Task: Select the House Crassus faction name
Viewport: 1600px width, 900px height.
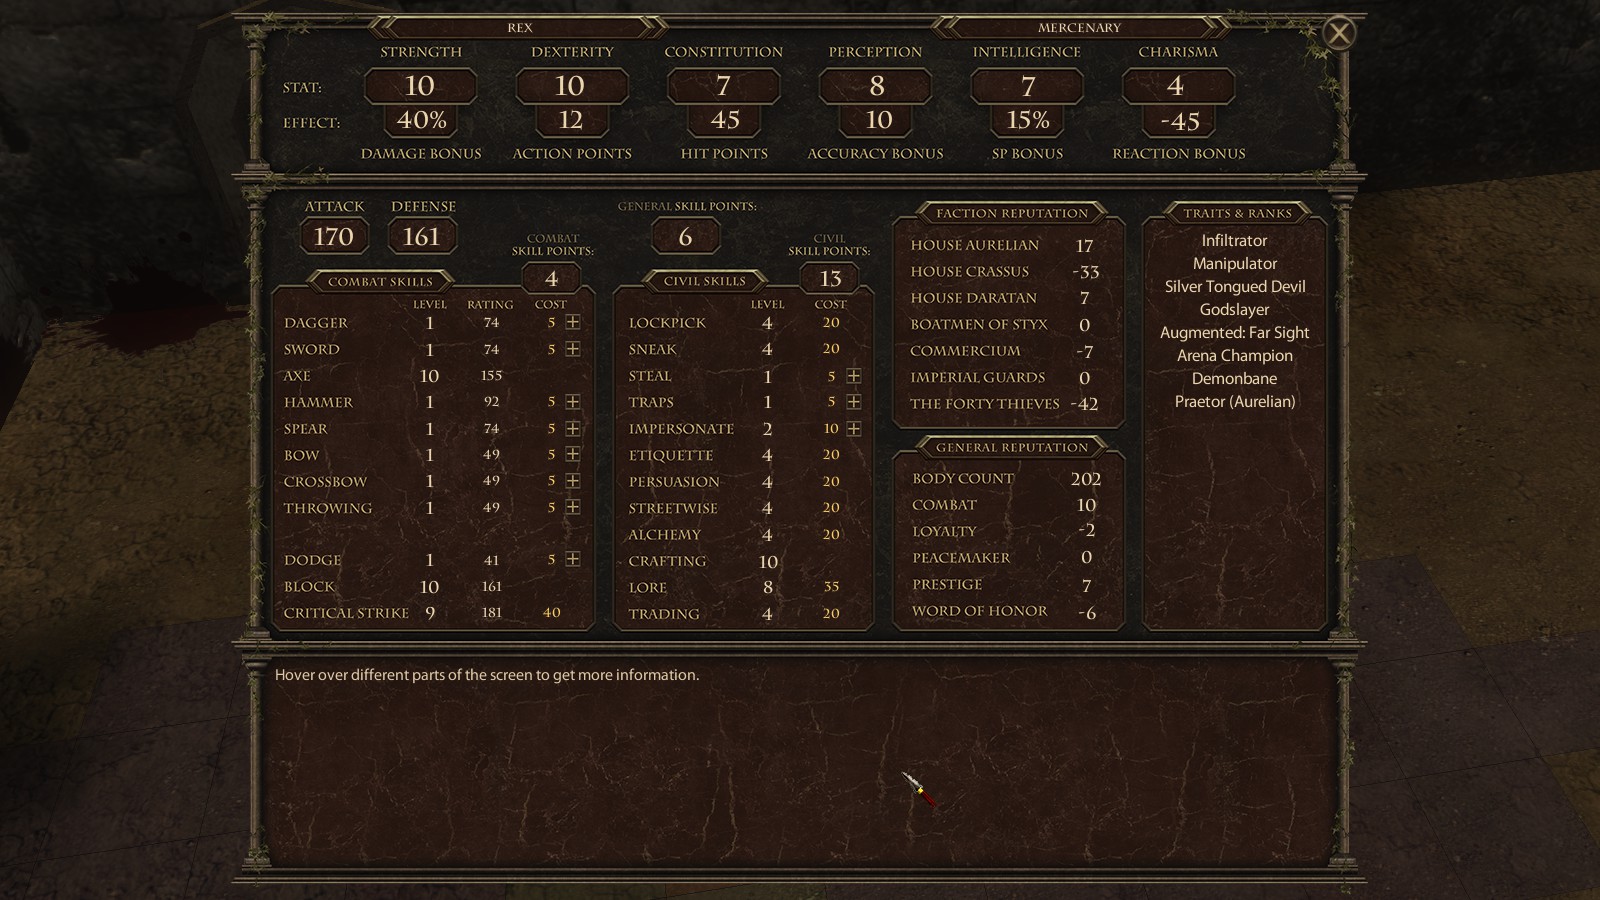Action: click(970, 272)
